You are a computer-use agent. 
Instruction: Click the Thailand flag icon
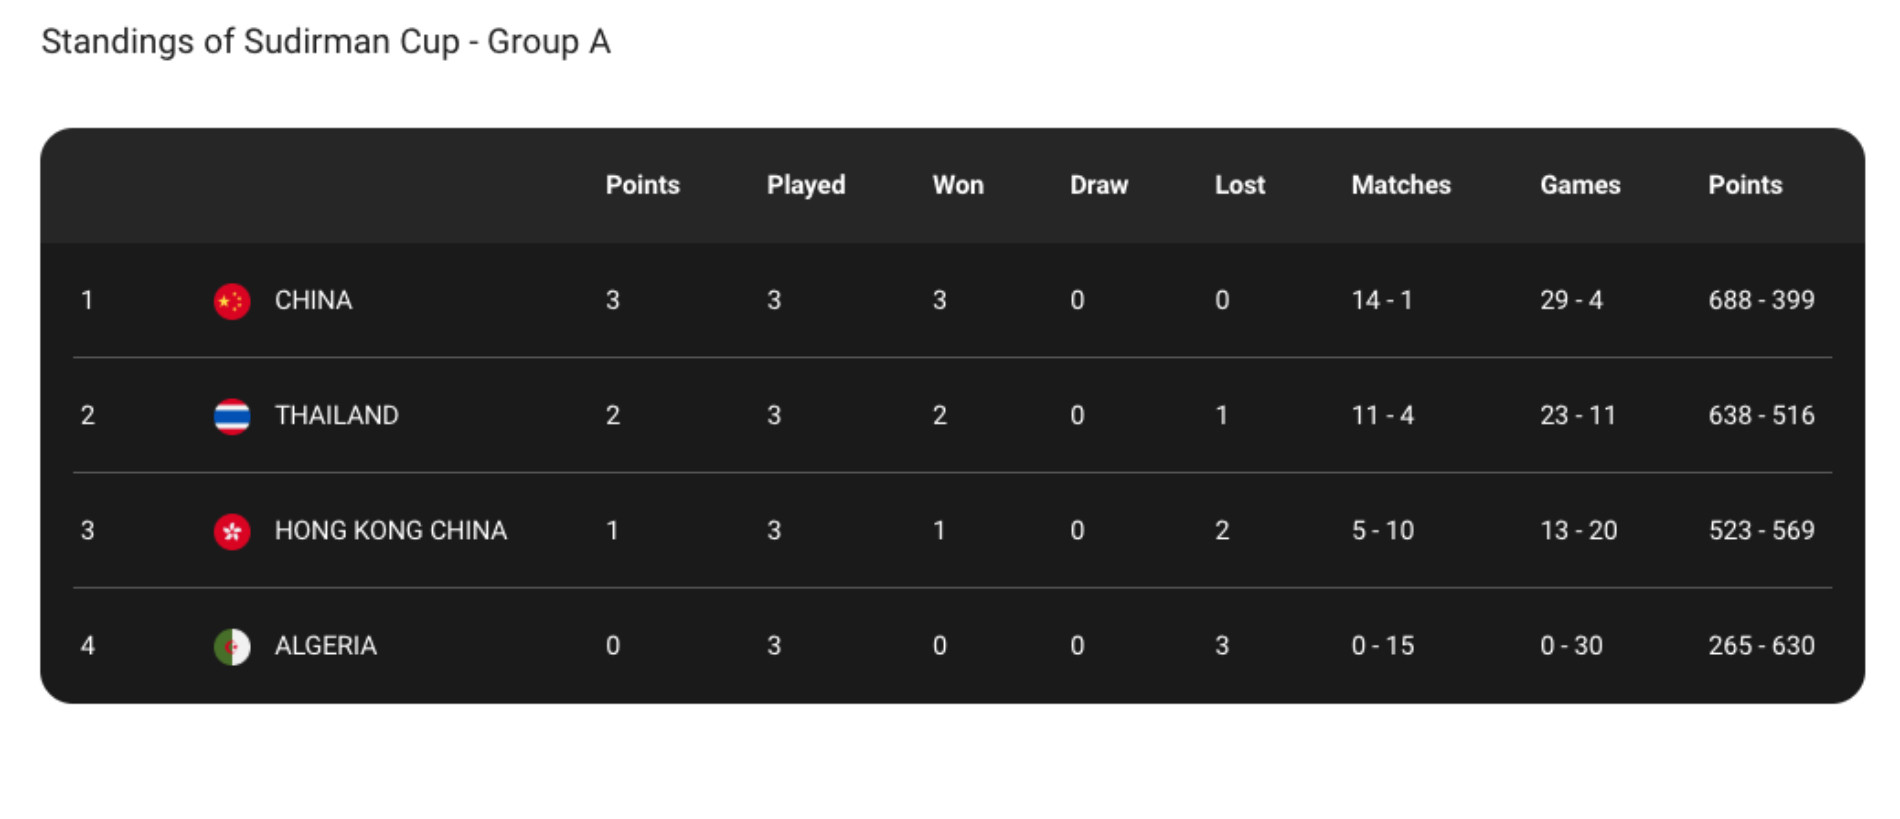(x=232, y=416)
